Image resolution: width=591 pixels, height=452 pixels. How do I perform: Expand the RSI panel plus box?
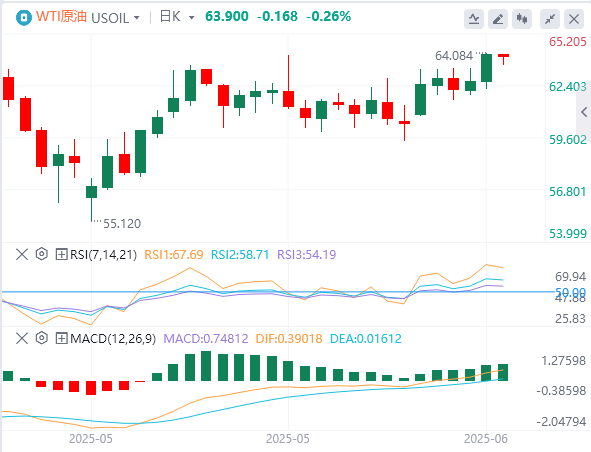point(61,254)
